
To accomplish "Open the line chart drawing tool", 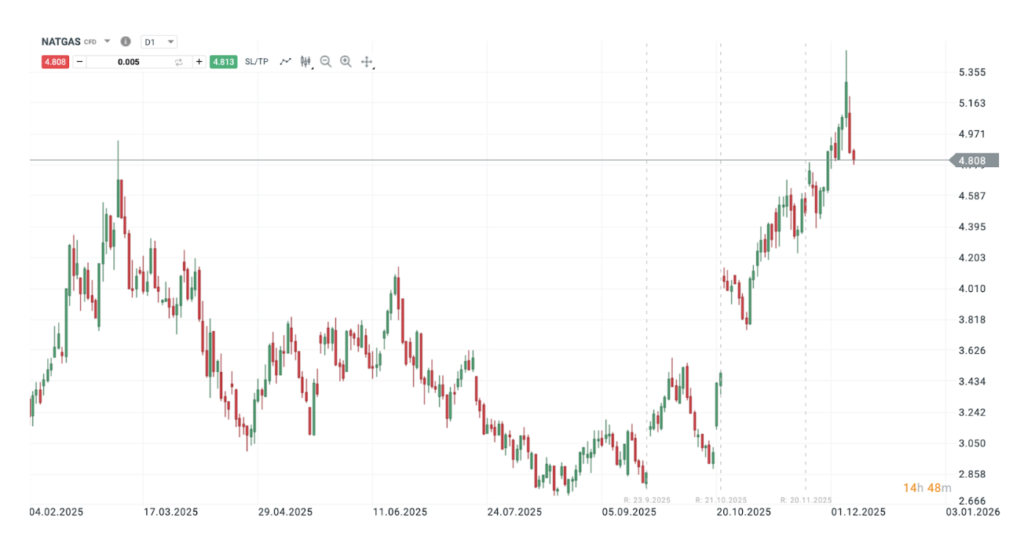I will tap(285, 62).
